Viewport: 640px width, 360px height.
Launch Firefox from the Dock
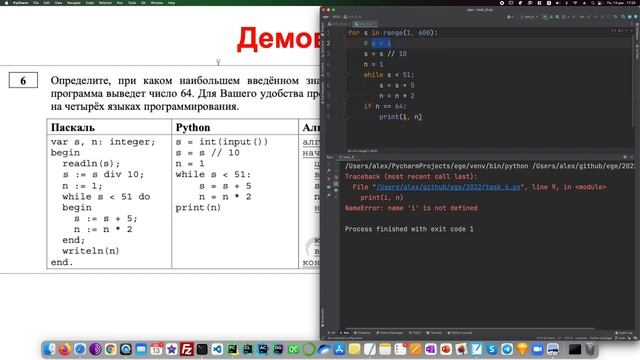(64, 349)
